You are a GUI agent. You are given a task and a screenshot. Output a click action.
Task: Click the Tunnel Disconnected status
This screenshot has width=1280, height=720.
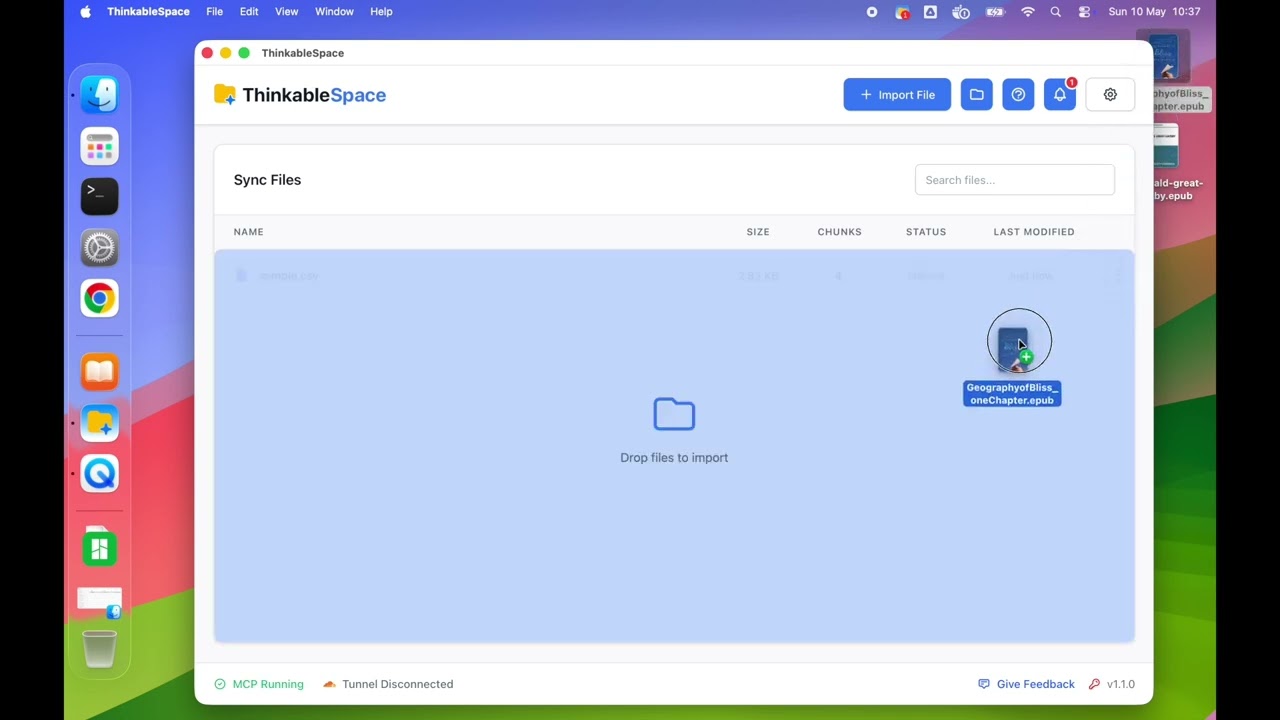point(388,684)
